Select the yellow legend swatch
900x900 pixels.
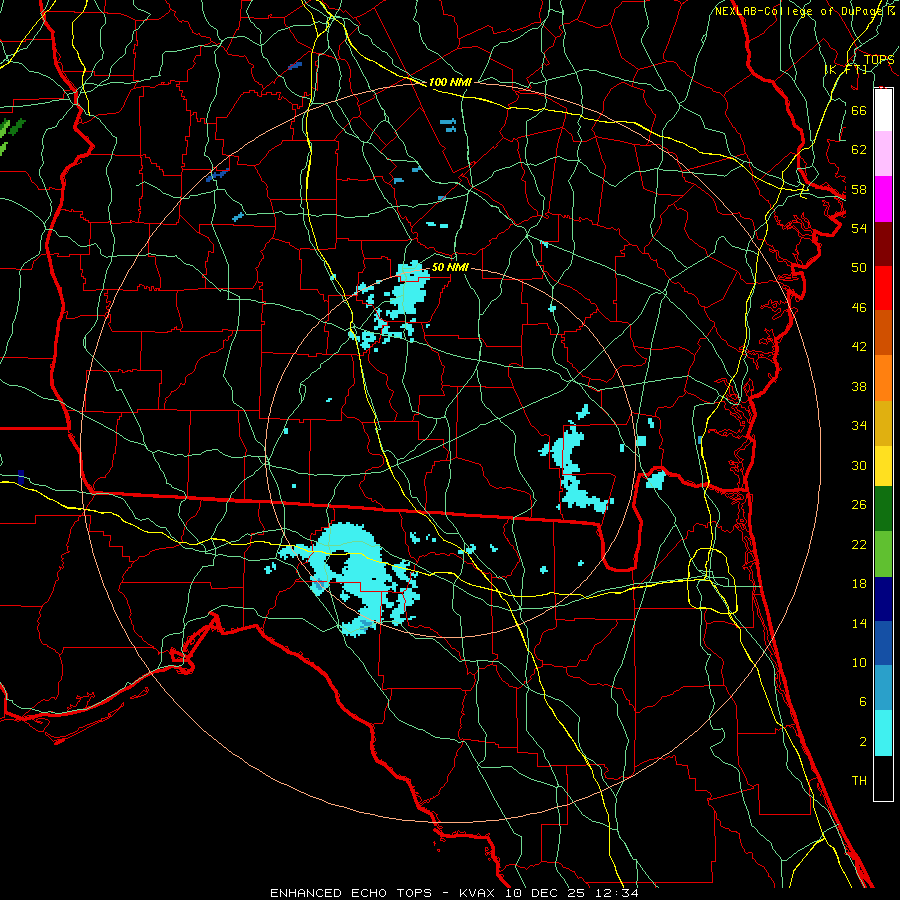883,466
